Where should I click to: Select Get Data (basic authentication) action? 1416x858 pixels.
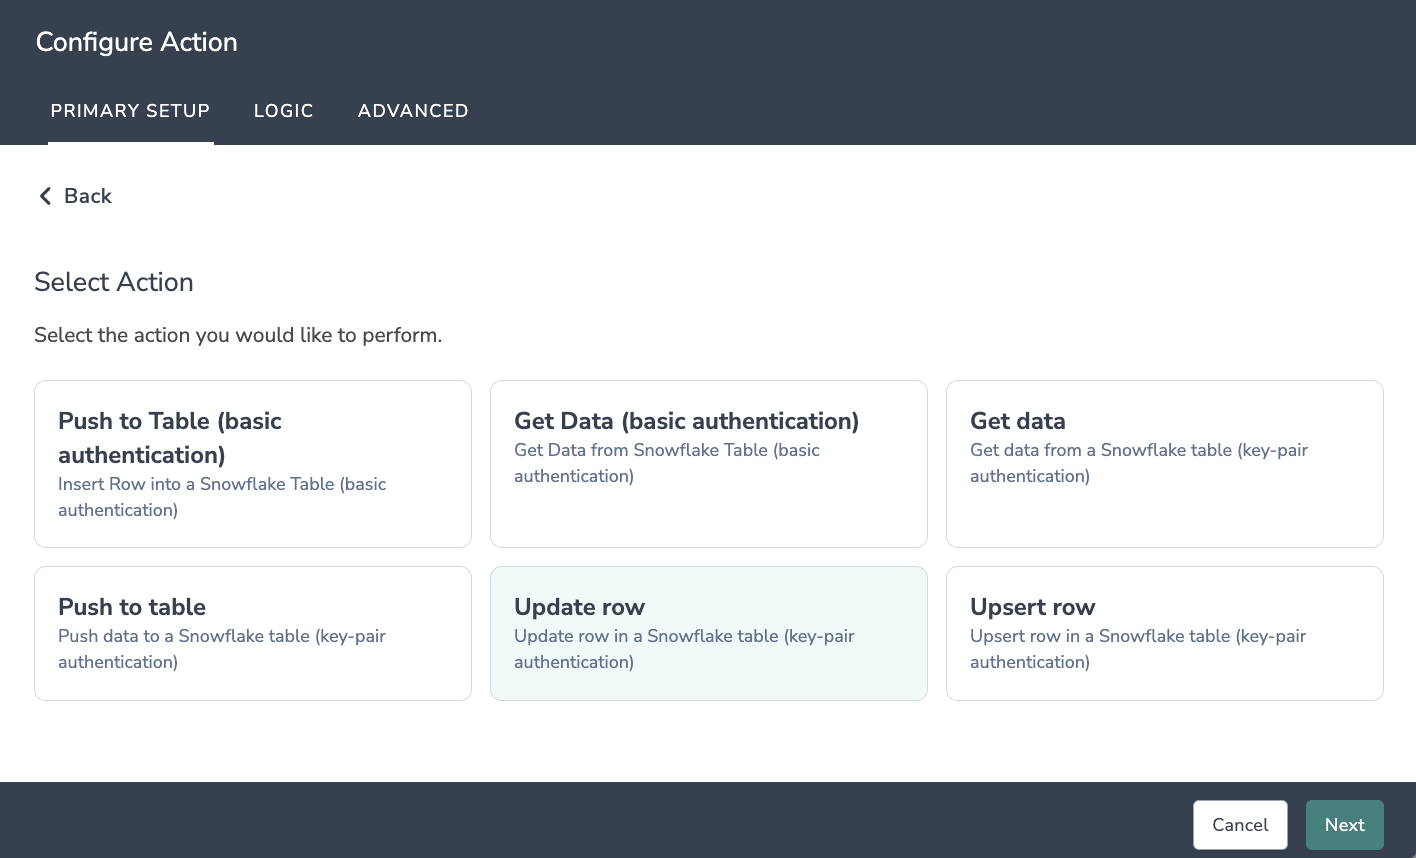pyautogui.click(x=708, y=464)
